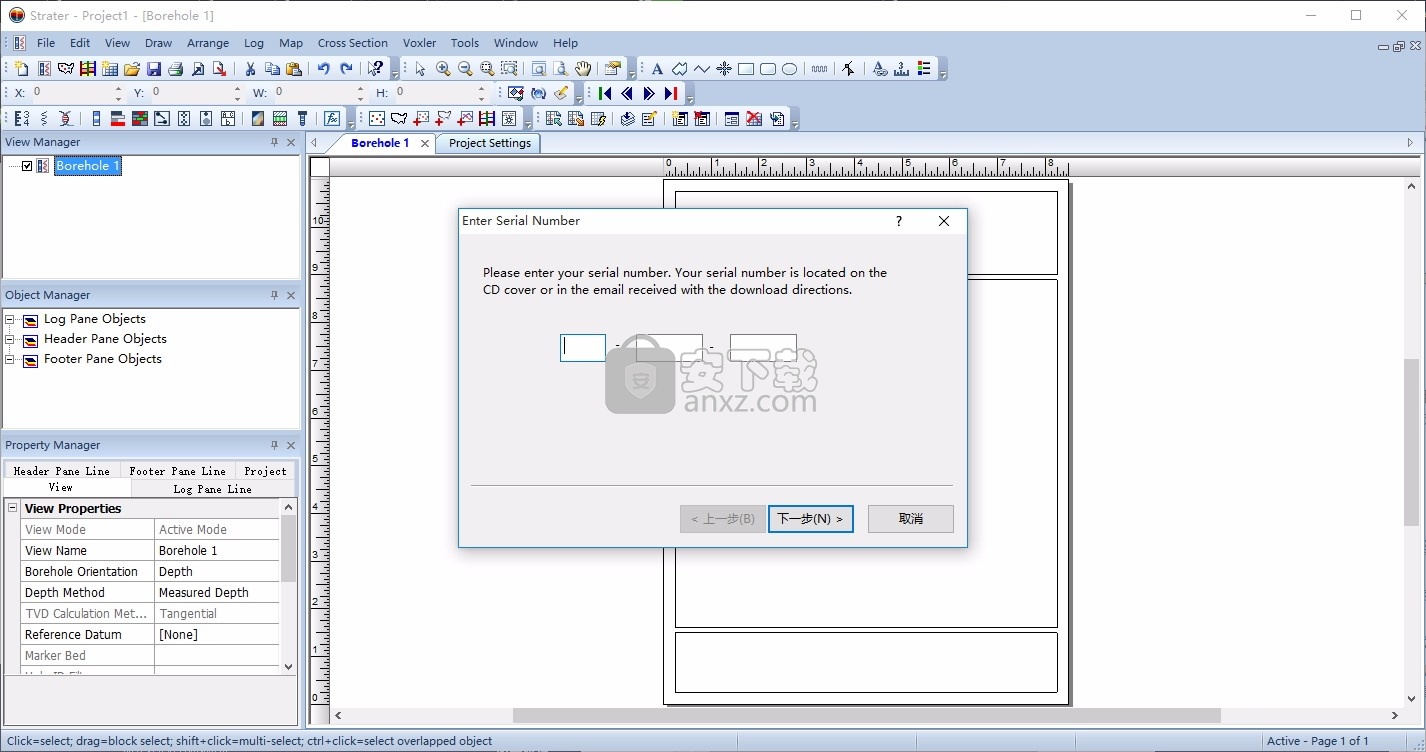This screenshot has height=752, width=1426.
Task: Select the Polyline drawing tool
Action: [702, 69]
